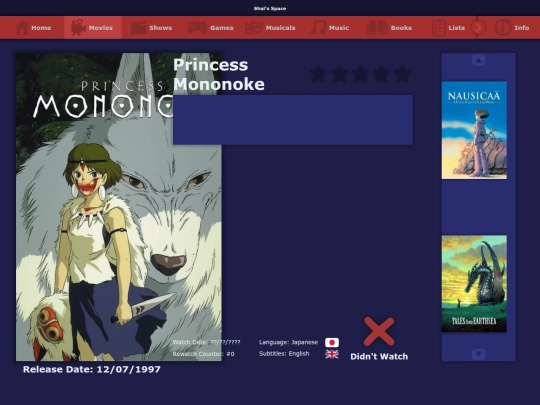Open the Info tab label

[x=522, y=28]
